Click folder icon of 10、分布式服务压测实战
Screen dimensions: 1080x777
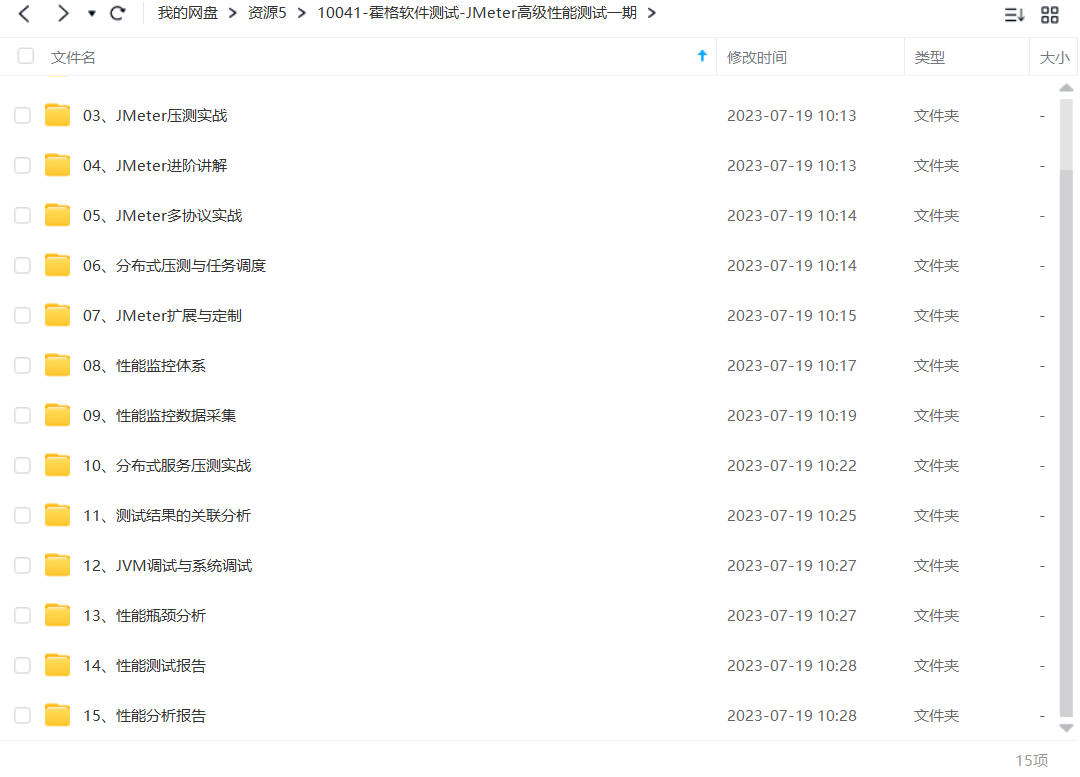point(58,466)
